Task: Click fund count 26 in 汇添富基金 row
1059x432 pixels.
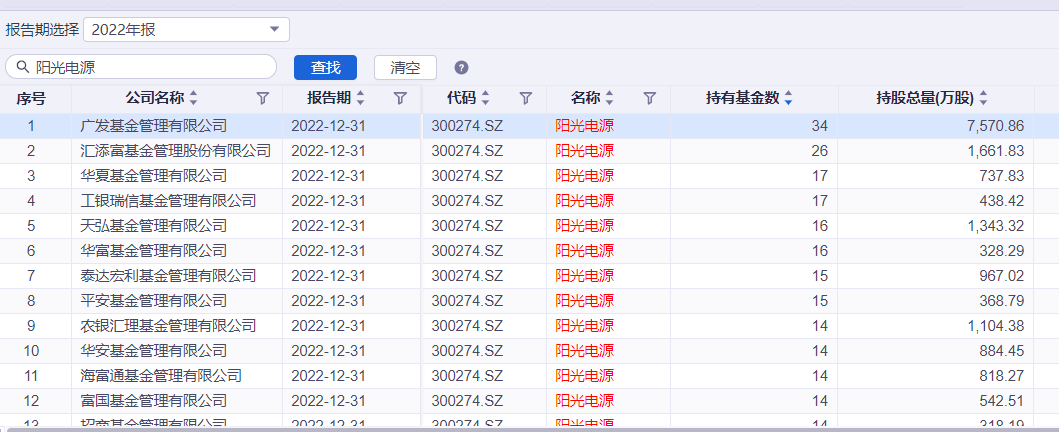Action: (x=820, y=151)
